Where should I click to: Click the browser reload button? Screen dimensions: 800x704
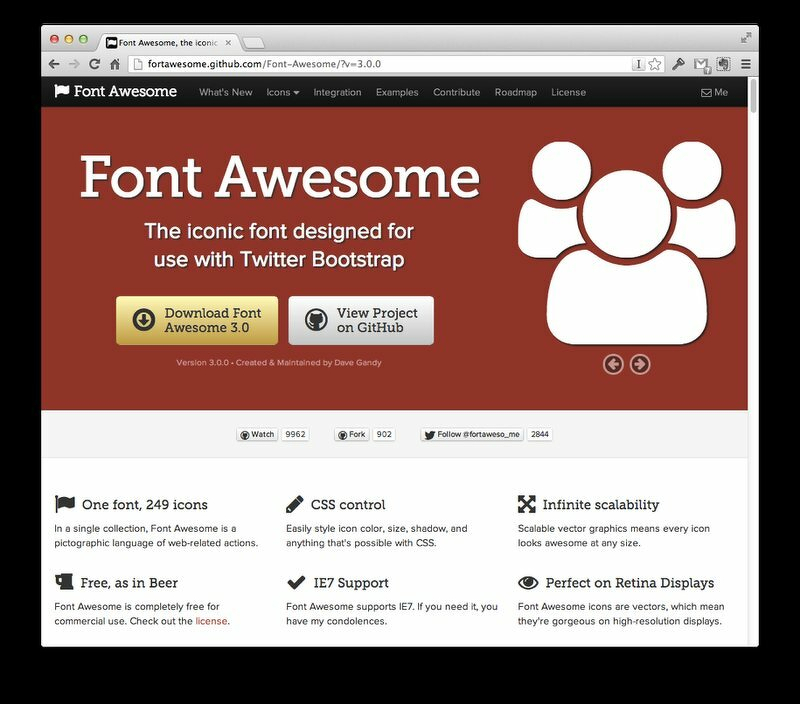pyautogui.click(x=94, y=64)
